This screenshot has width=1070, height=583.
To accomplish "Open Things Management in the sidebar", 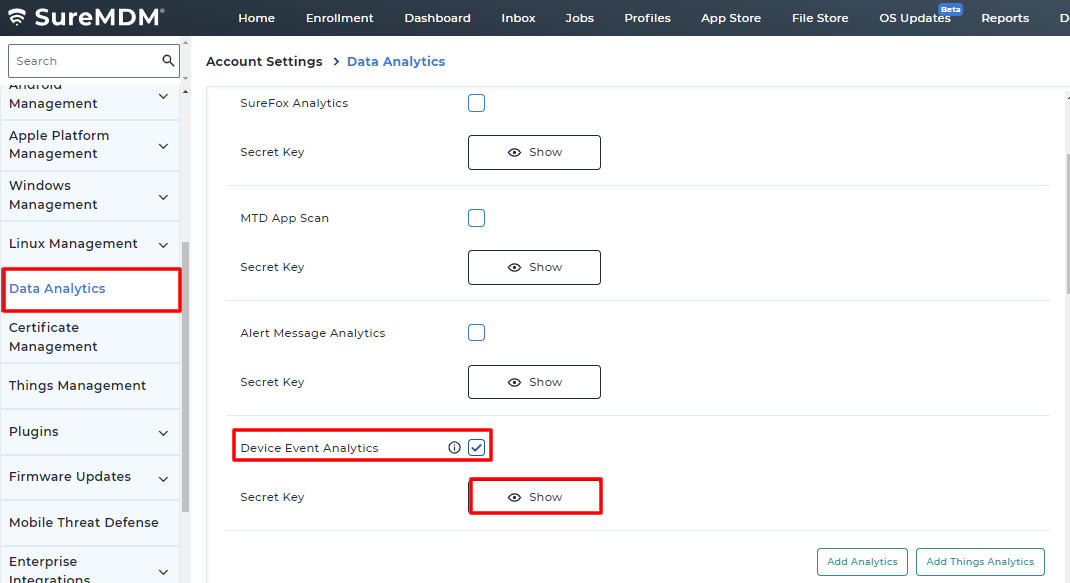I will click(90, 386).
